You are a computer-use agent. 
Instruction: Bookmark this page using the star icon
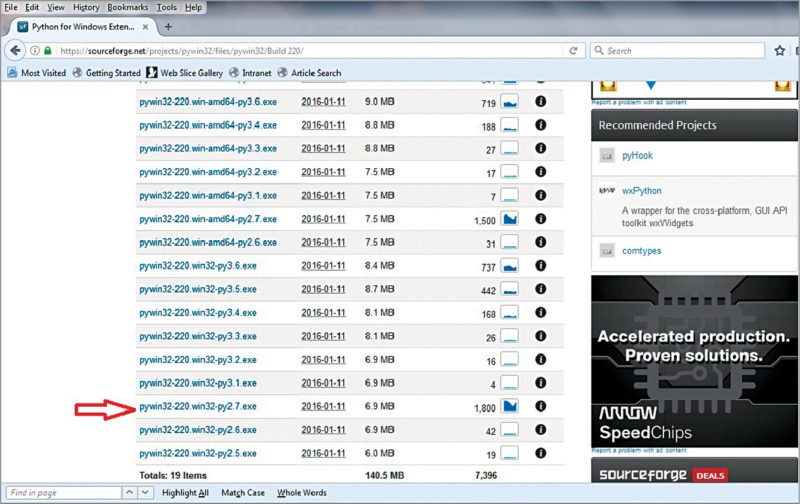pyautogui.click(x=779, y=50)
